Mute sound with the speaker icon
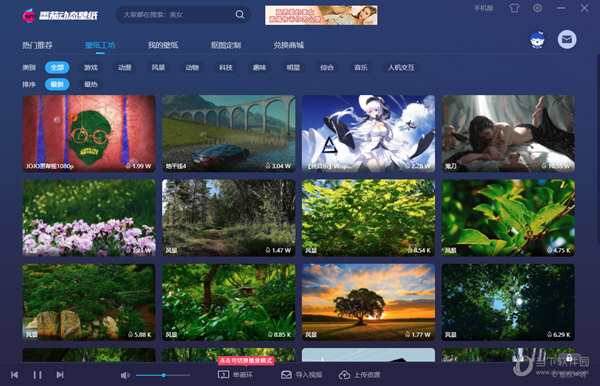Screen dimensions: 600x386 point(125,375)
